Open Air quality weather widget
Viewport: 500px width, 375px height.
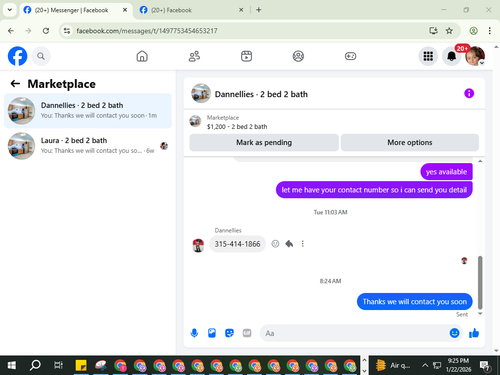(393, 365)
